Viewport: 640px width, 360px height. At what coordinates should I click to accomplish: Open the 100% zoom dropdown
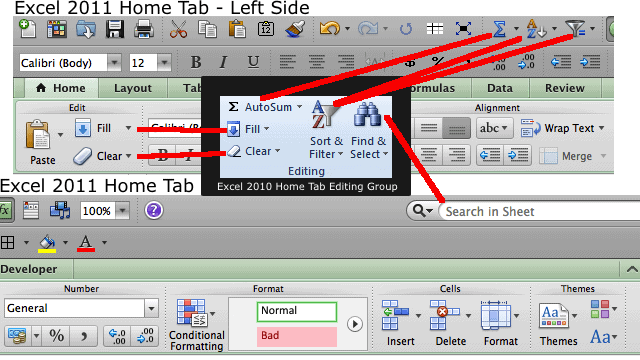pyautogui.click(x=122, y=211)
